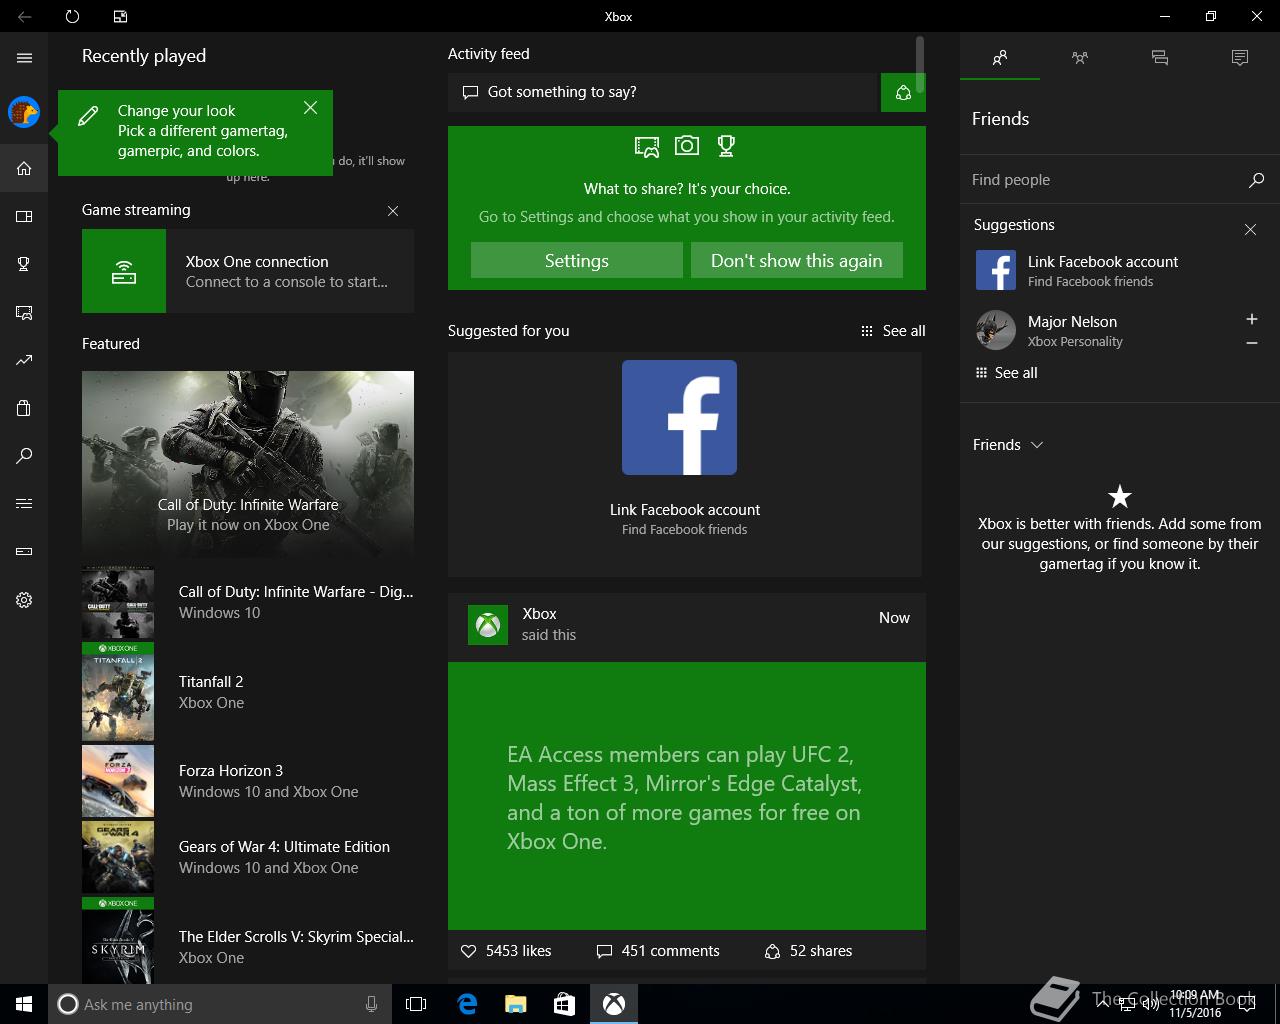Click the large Facebook logo tile

tap(679, 417)
